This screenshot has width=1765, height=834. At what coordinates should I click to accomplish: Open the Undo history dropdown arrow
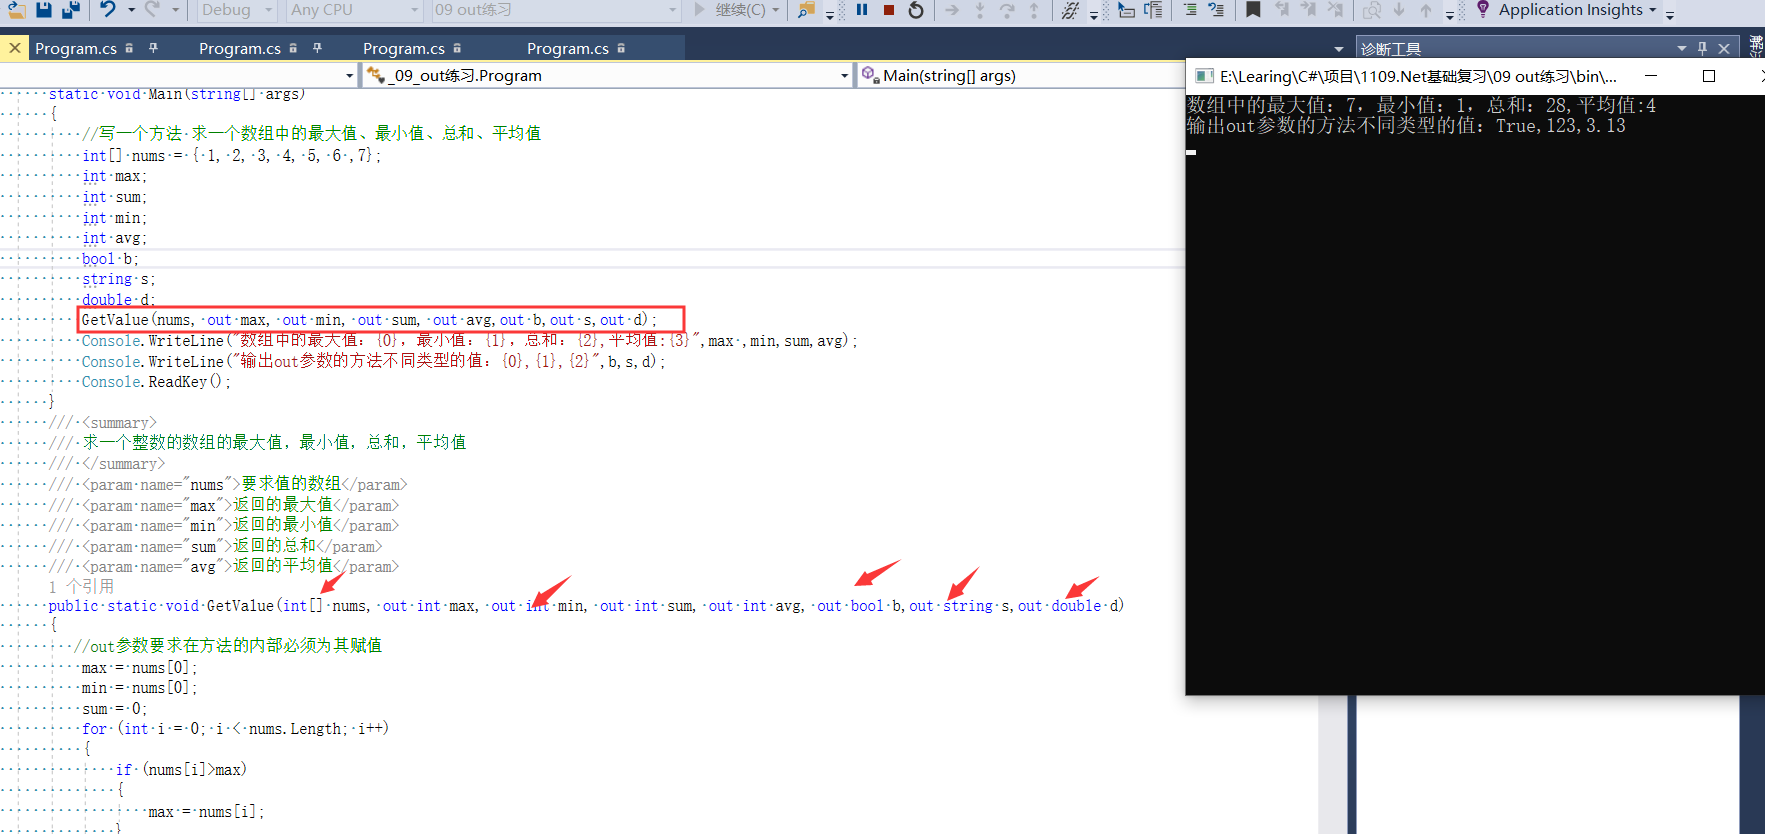click(x=131, y=10)
